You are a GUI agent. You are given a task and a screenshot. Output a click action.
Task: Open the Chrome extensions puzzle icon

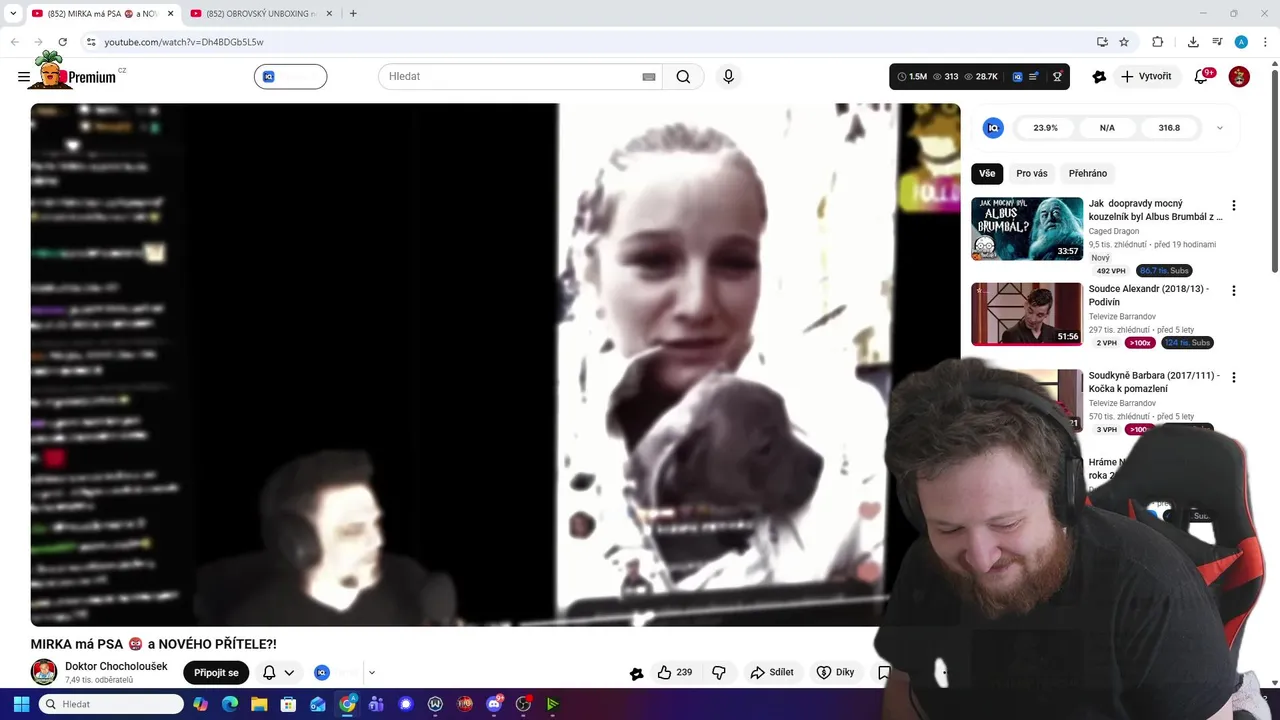[1158, 42]
